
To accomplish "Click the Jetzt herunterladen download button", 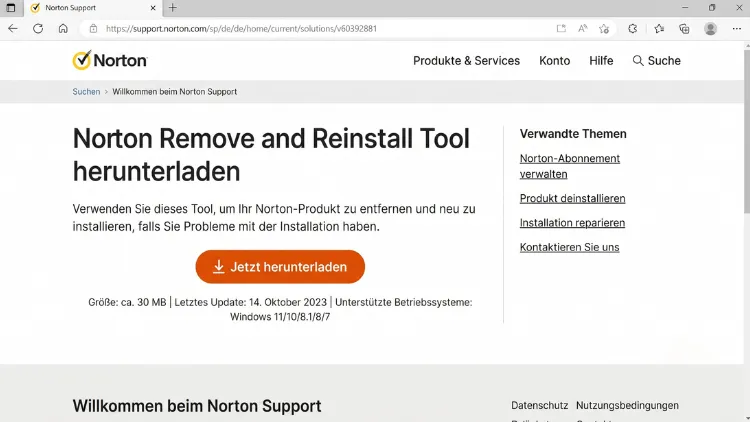I will point(280,267).
